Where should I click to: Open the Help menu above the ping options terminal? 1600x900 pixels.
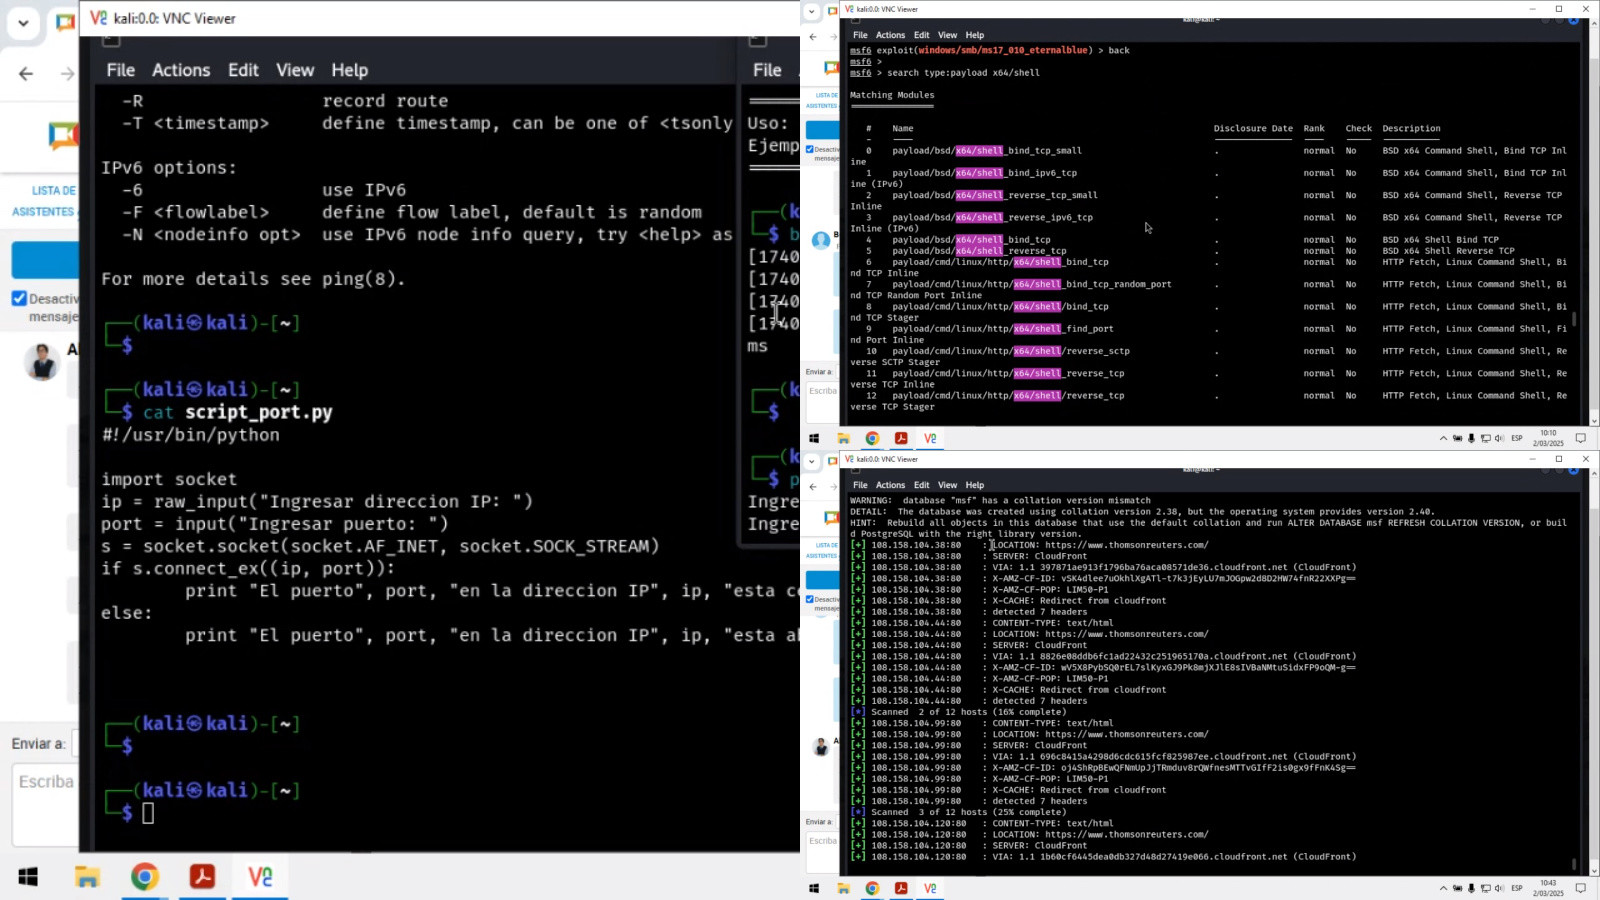tap(350, 70)
